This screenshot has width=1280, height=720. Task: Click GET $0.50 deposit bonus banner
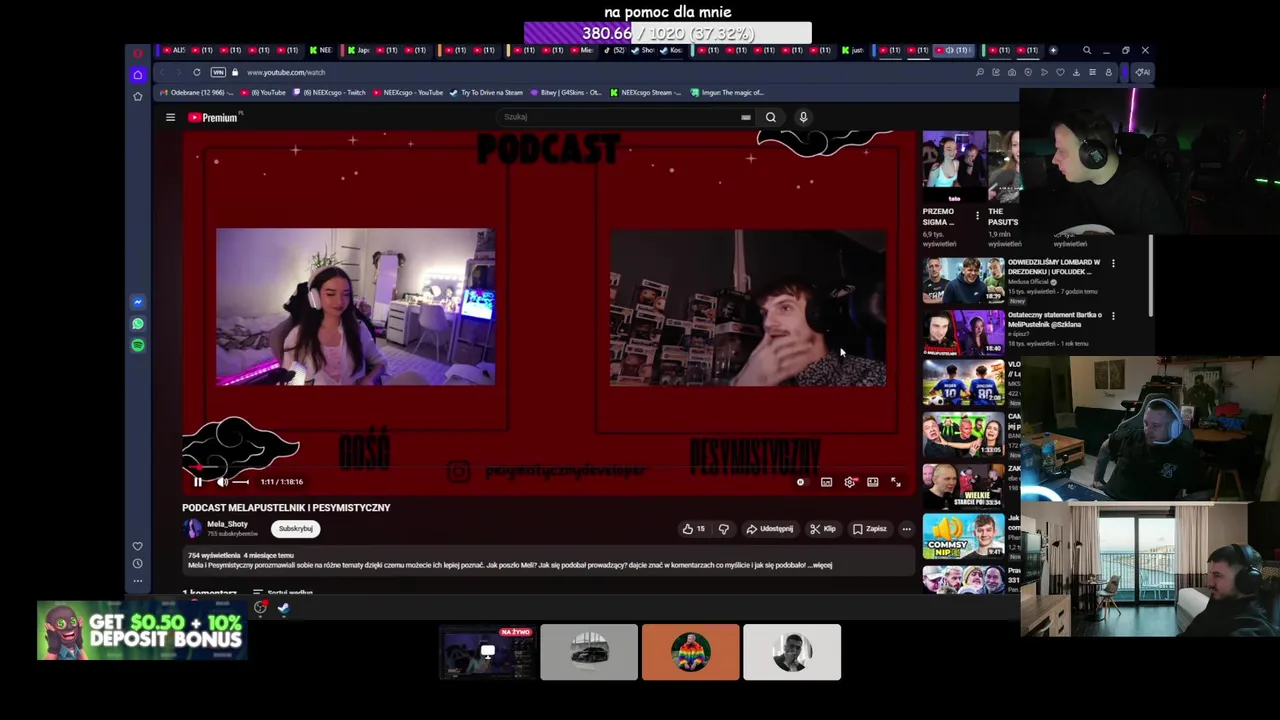(141, 631)
